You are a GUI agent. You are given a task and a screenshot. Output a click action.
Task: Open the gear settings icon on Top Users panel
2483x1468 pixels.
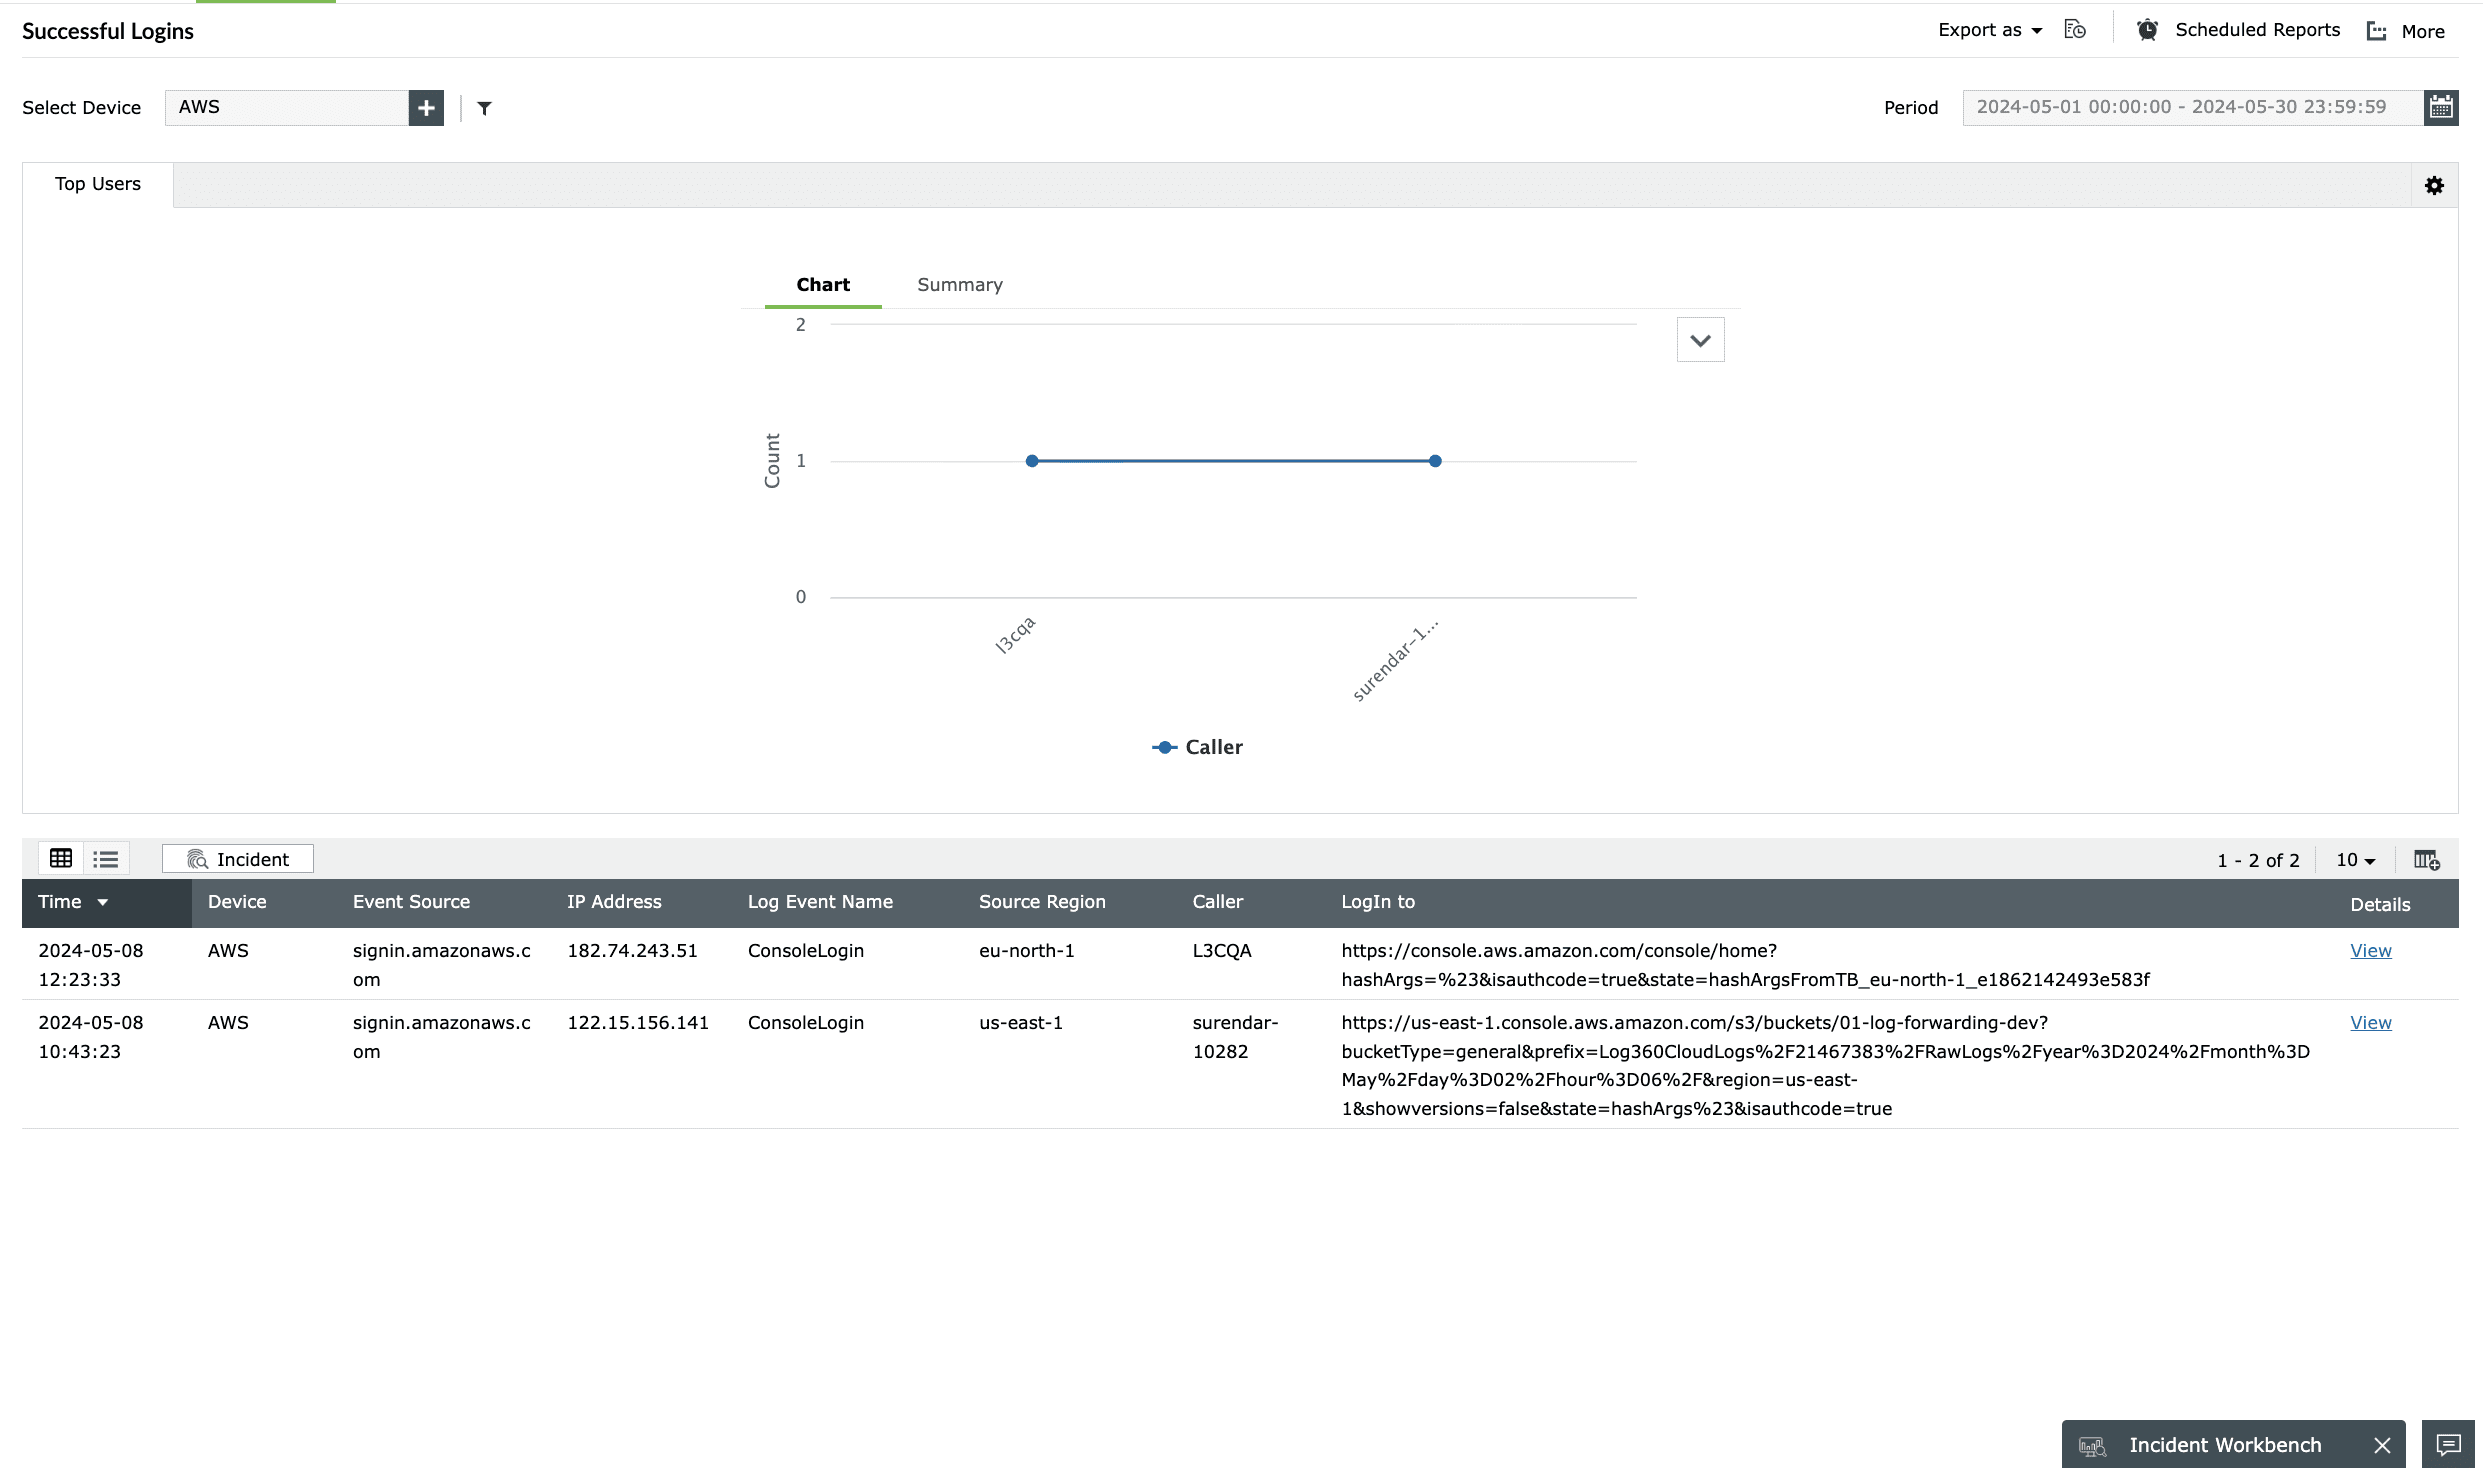point(2434,185)
